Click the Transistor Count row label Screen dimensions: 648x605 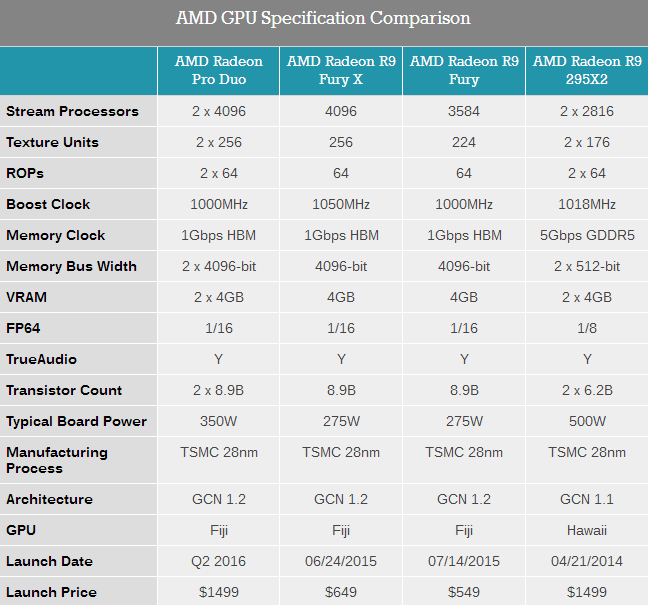tap(64, 390)
